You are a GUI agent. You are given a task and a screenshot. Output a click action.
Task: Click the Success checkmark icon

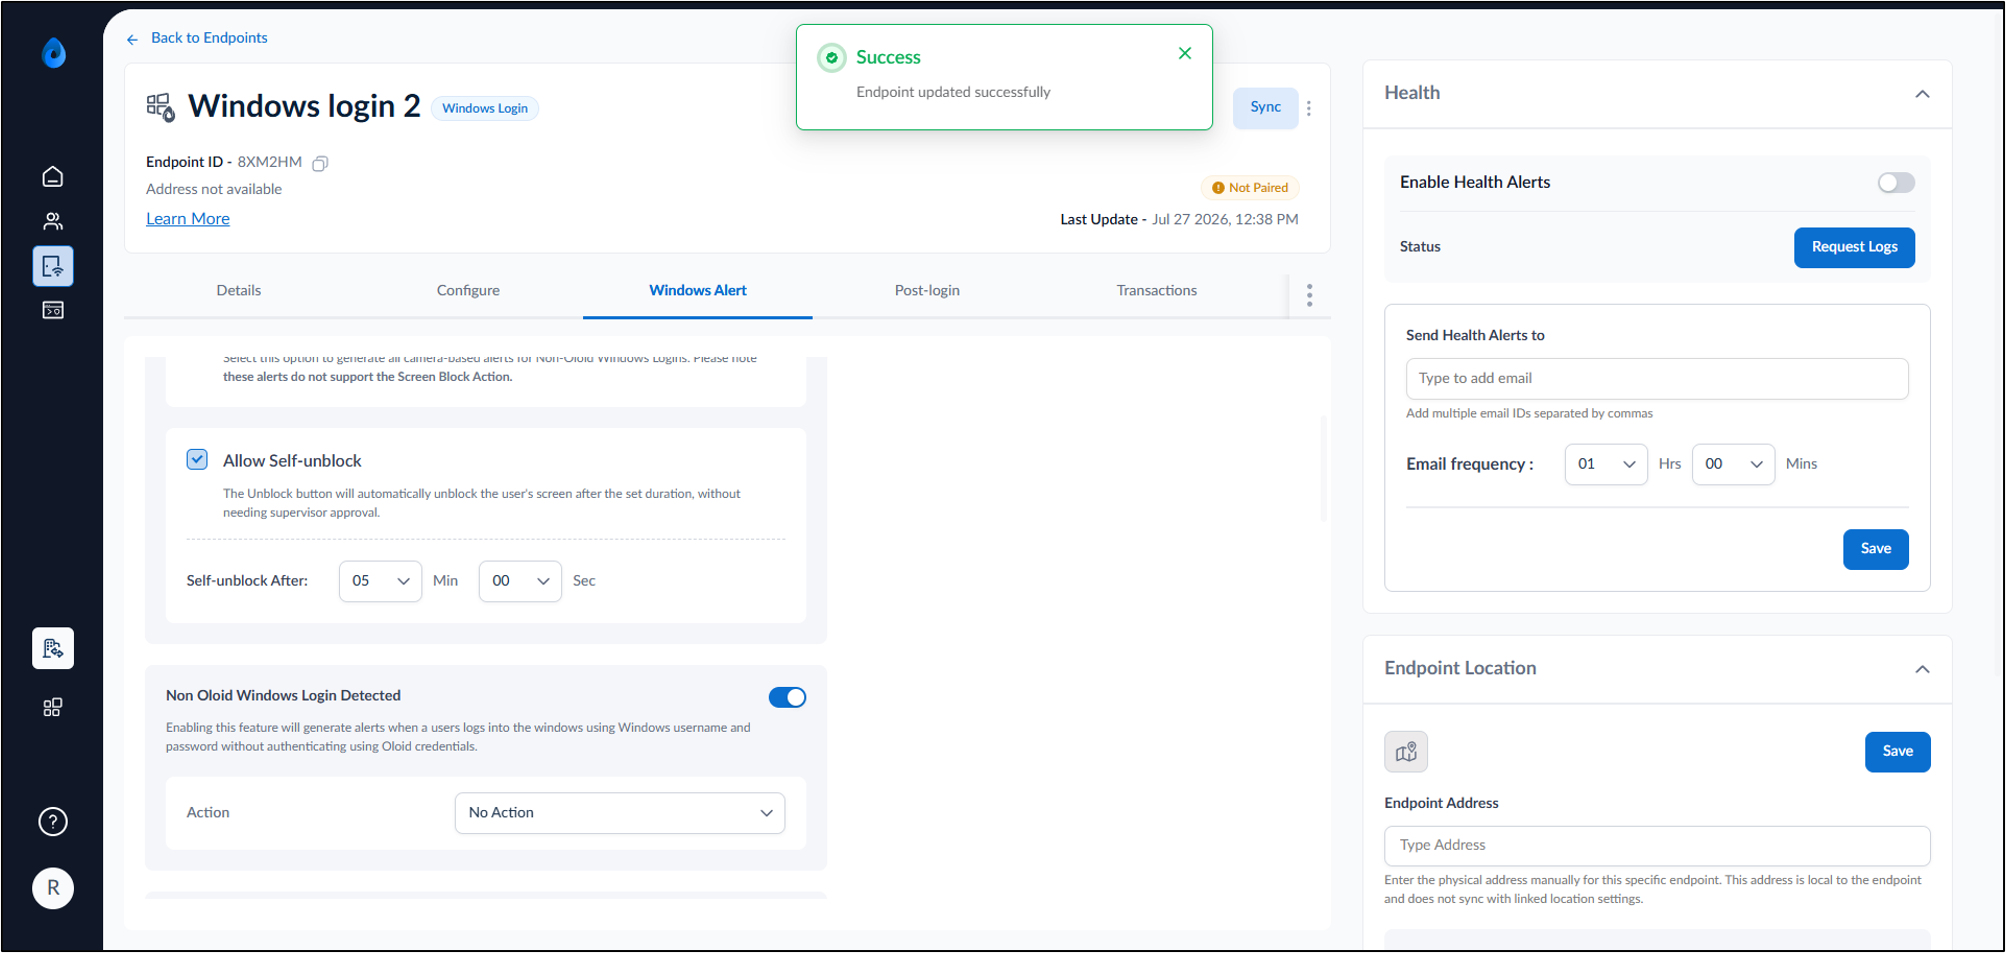click(832, 58)
